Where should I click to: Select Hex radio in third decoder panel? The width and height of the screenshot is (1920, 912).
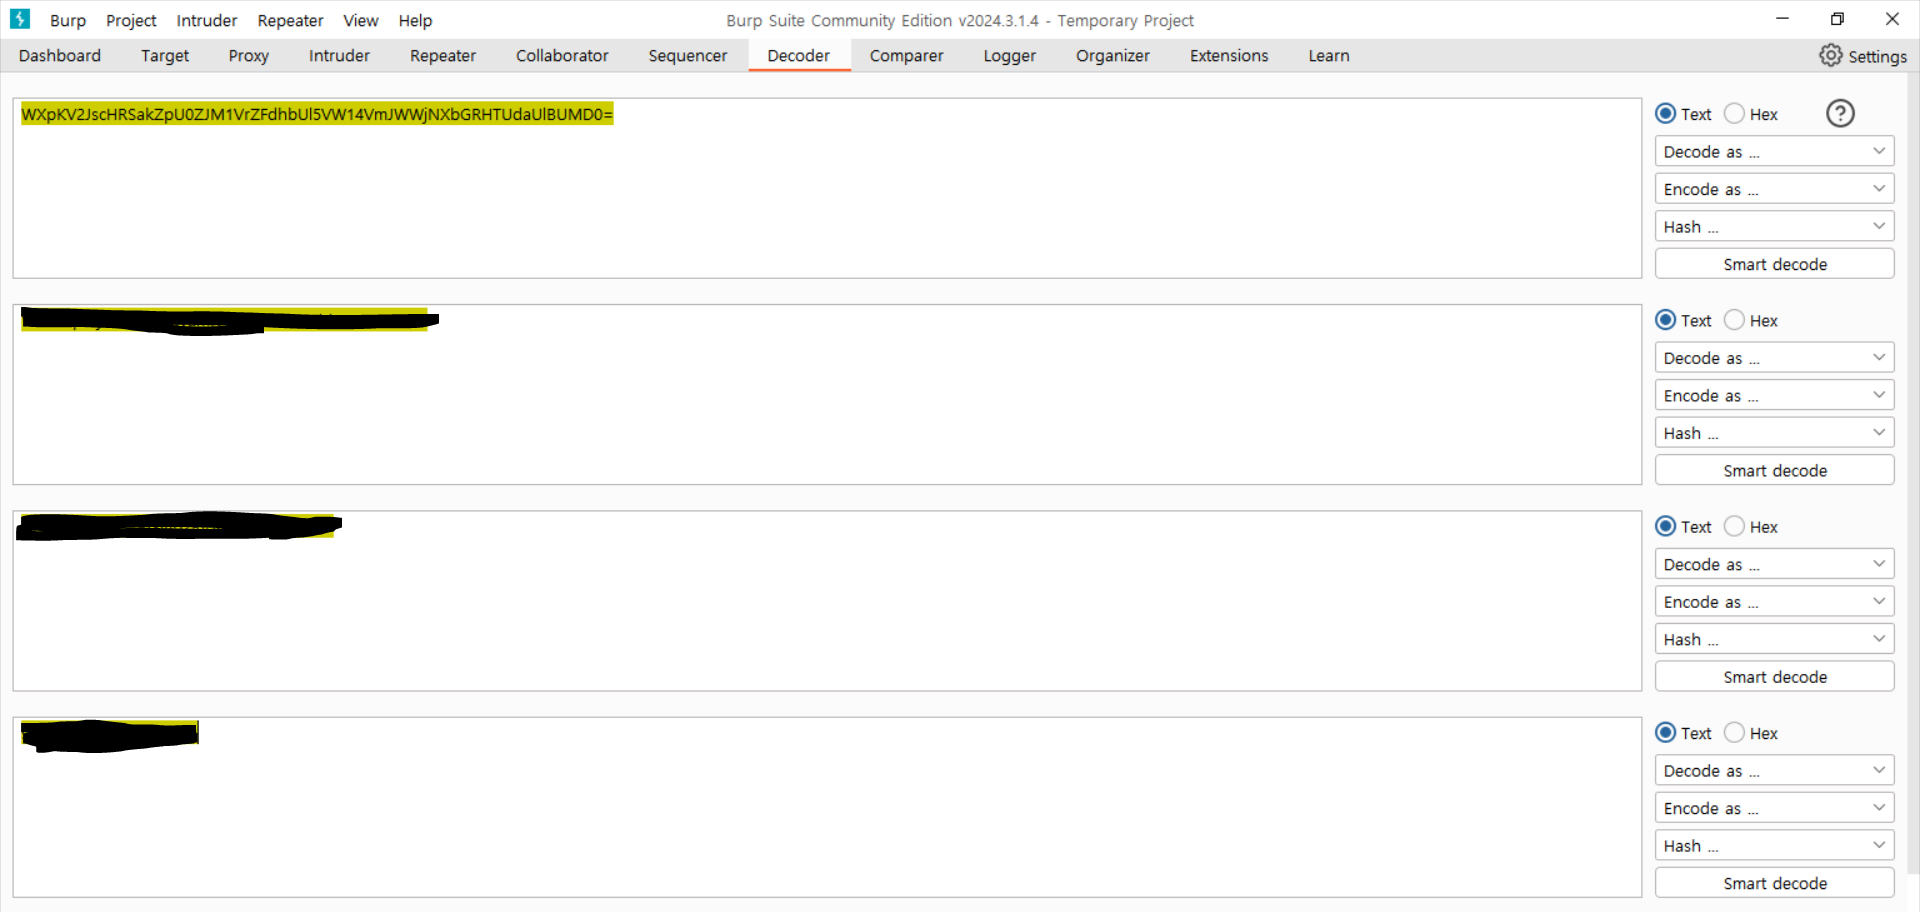pos(1734,527)
